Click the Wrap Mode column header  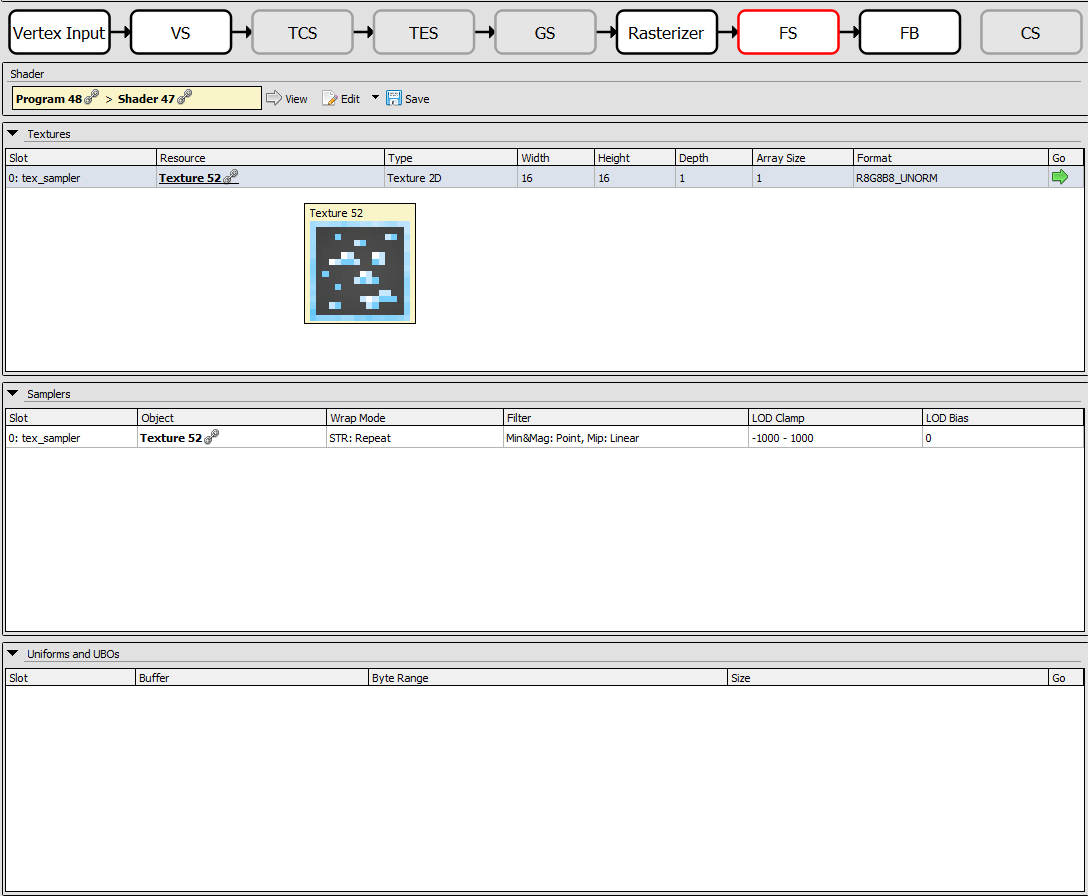point(415,418)
